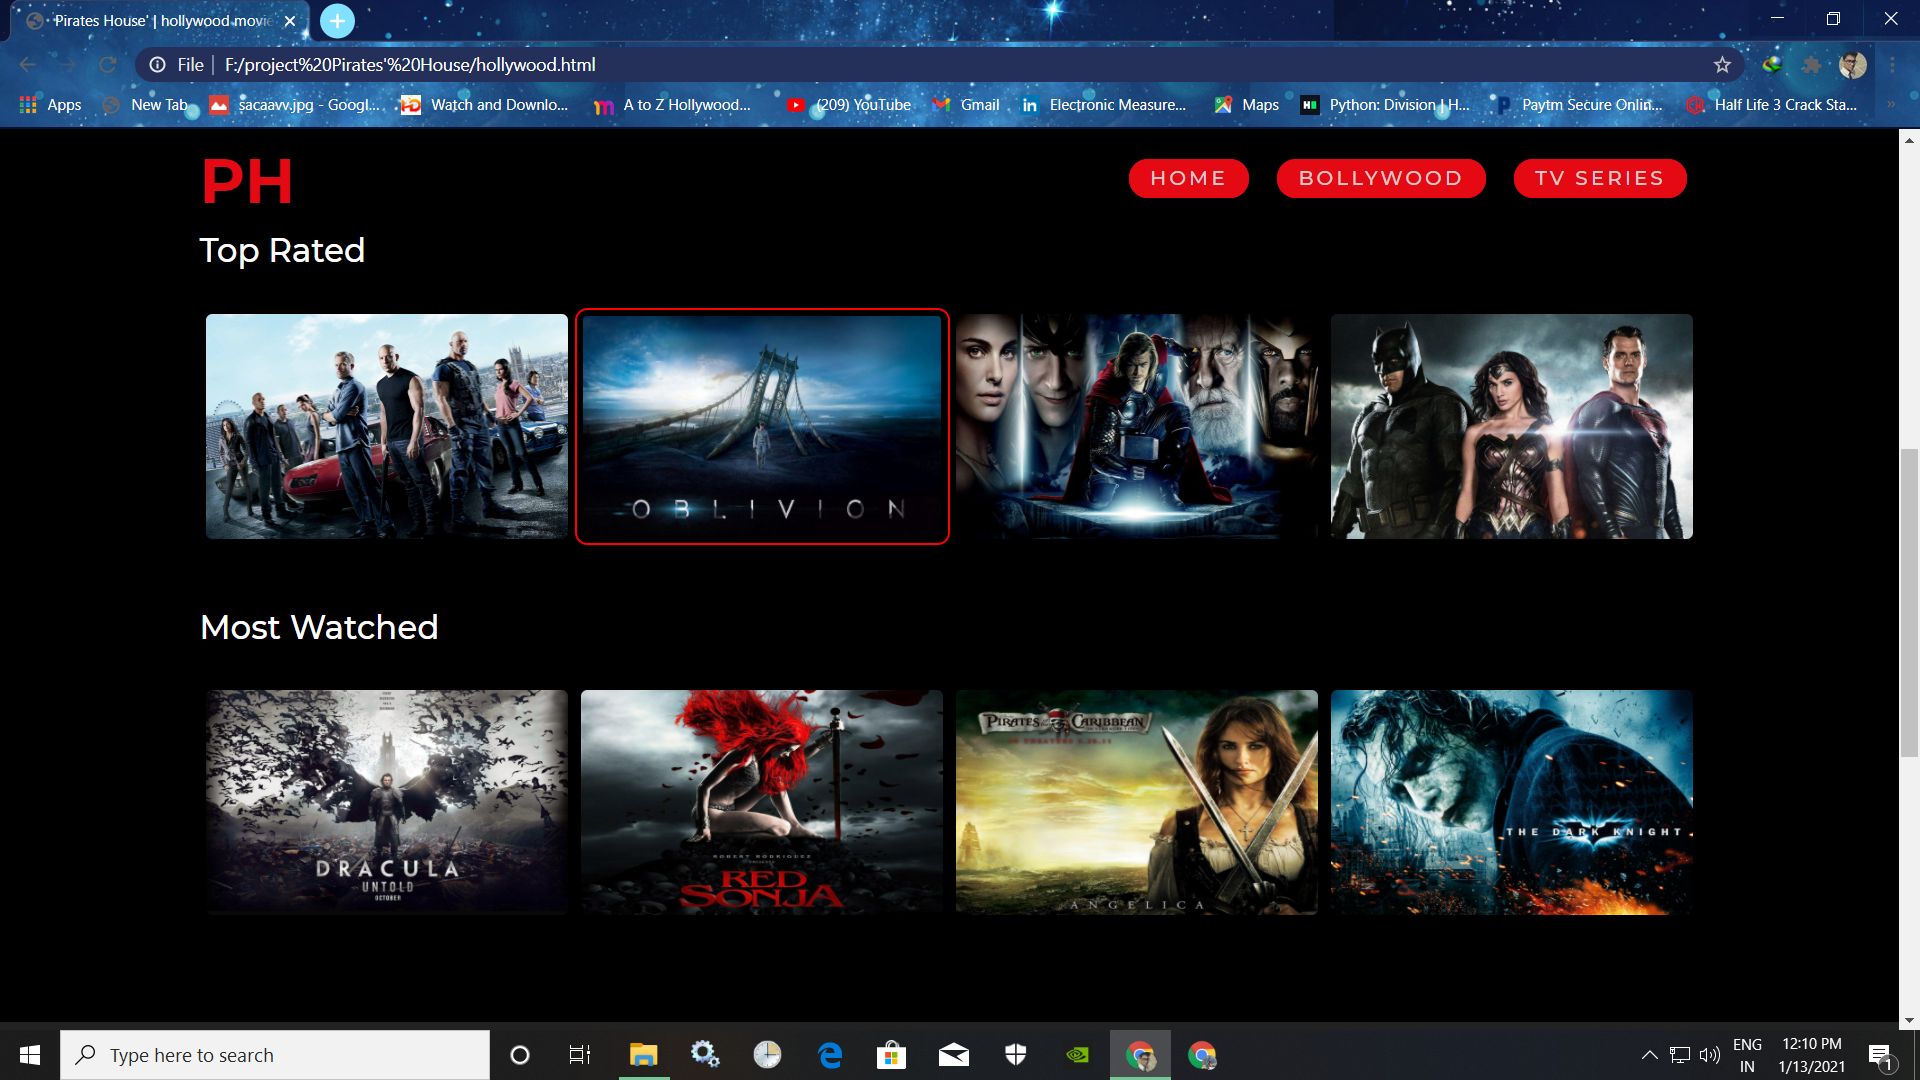Image resolution: width=1920 pixels, height=1080 pixels.
Task: Open the IDM extension icon
Action: [1772, 64]
